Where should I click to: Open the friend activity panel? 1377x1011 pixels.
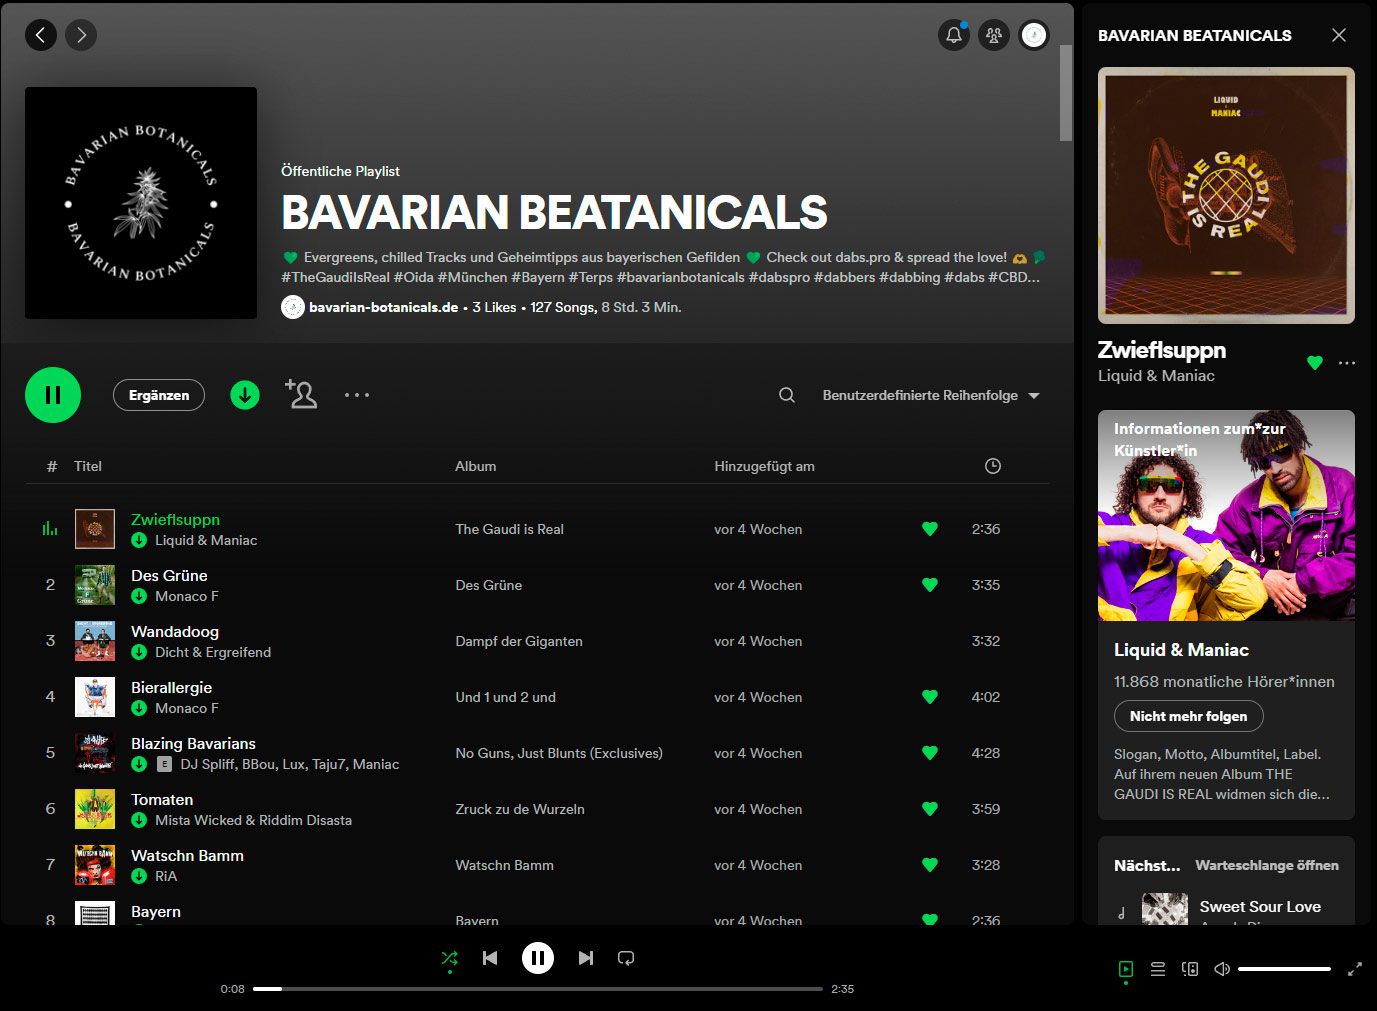pos(993,34)
